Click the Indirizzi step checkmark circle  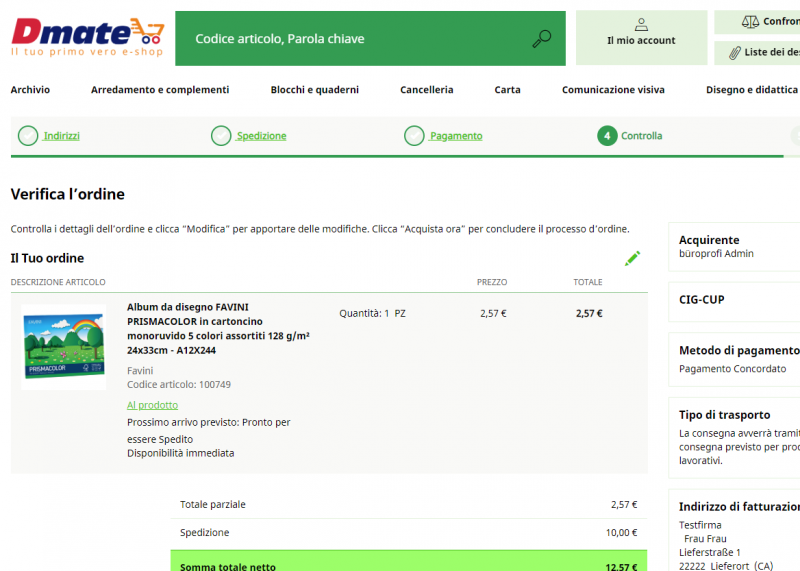click(x=28, y=136)
